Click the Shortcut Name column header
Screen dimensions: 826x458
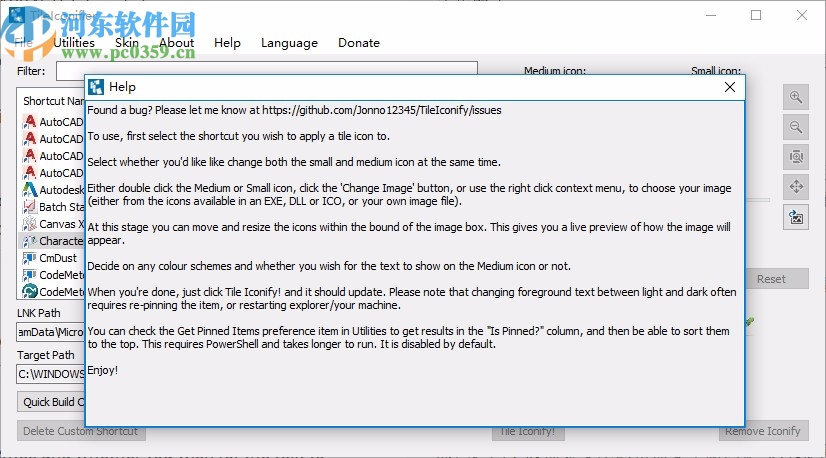pyautogui.click(x=53, y=101)
